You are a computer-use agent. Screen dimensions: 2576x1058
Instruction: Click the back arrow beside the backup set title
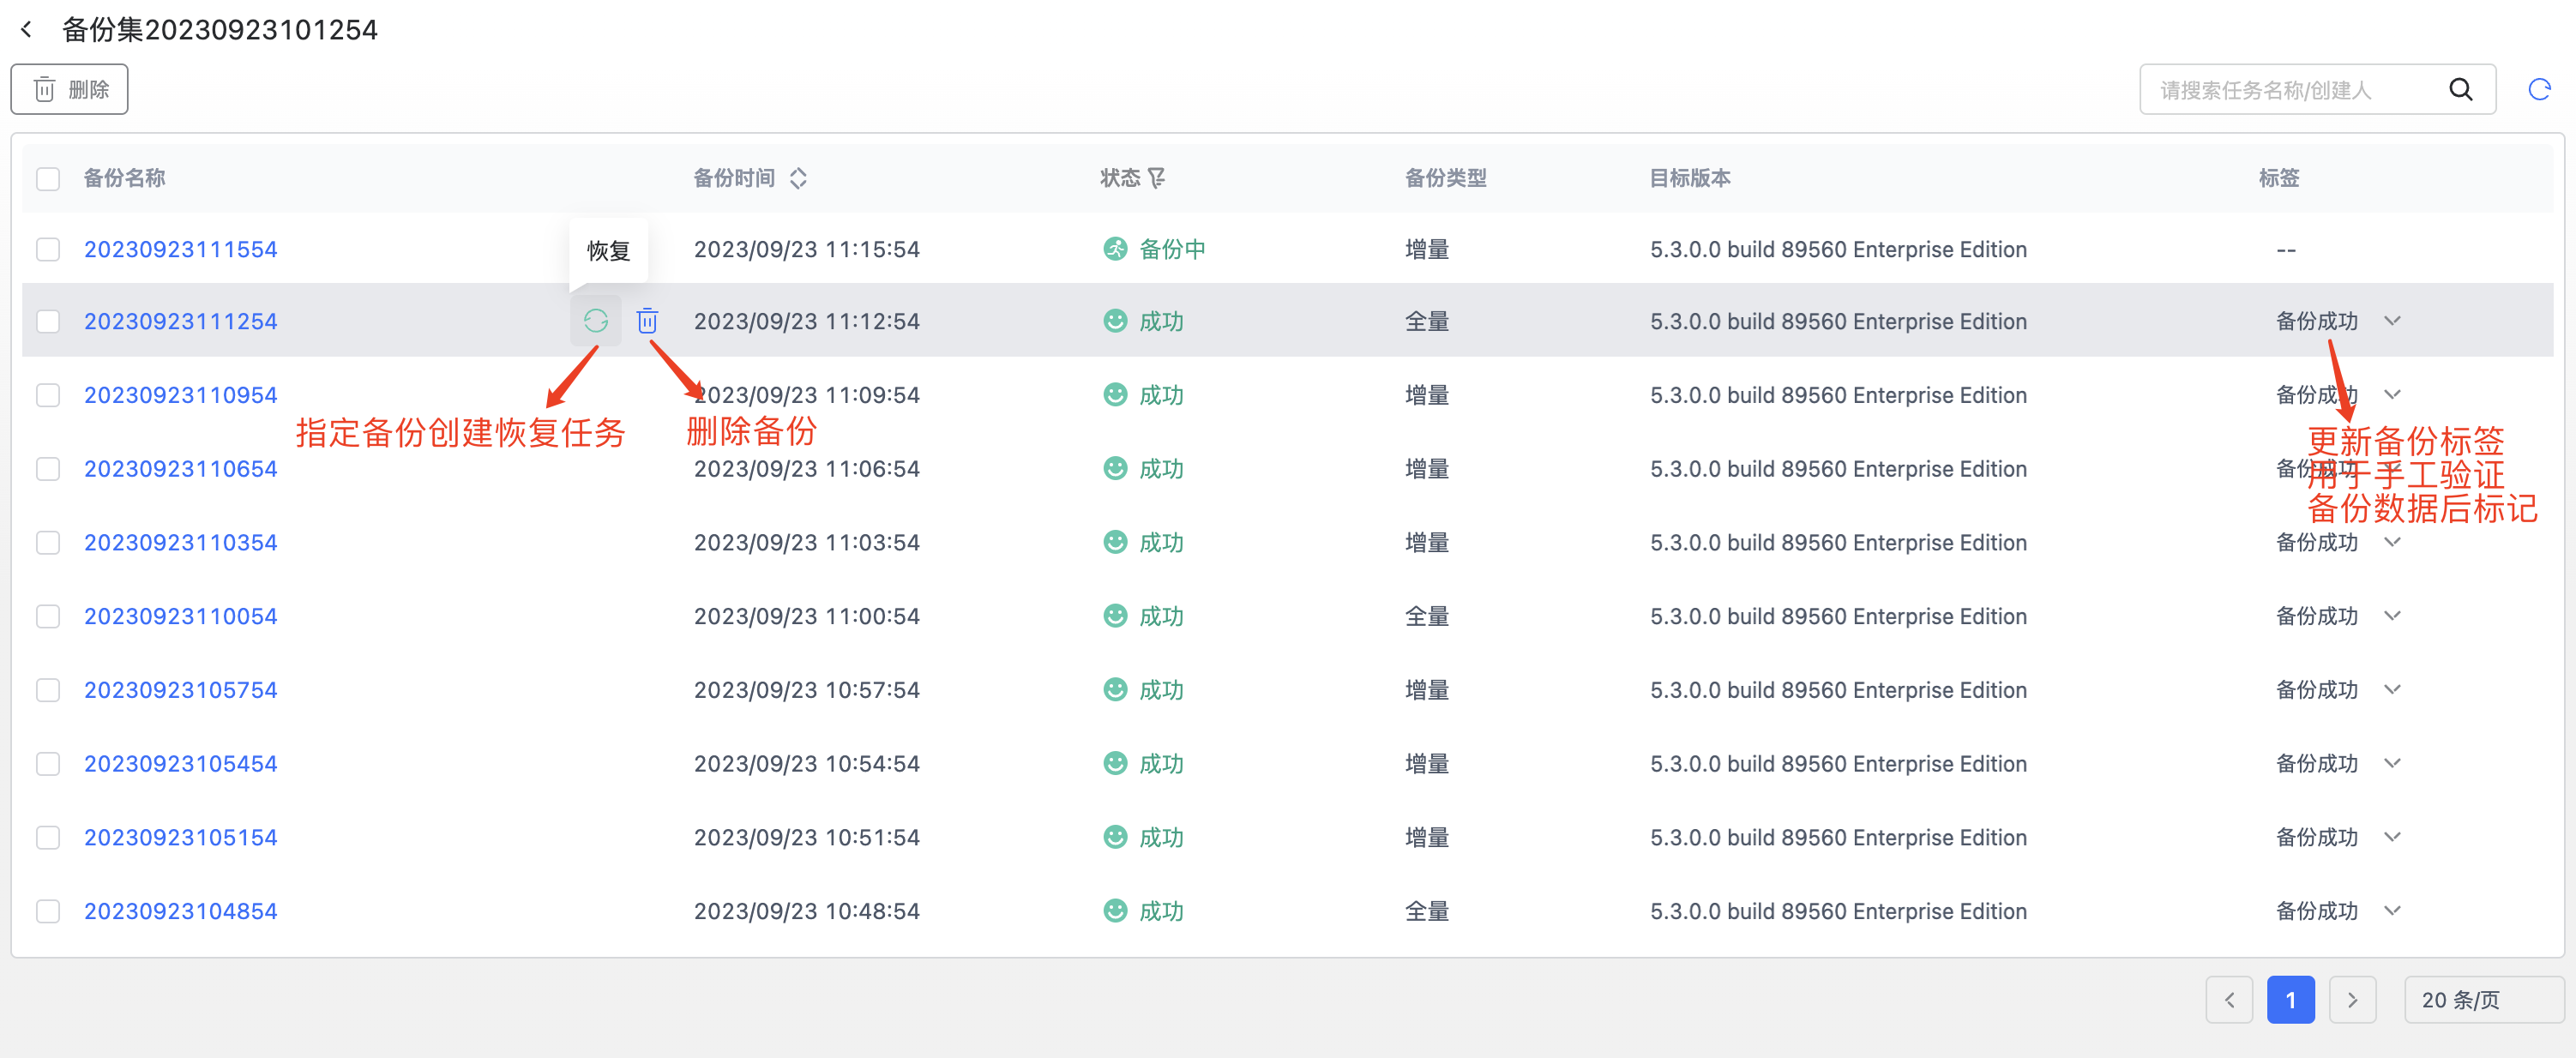point(27,30)
